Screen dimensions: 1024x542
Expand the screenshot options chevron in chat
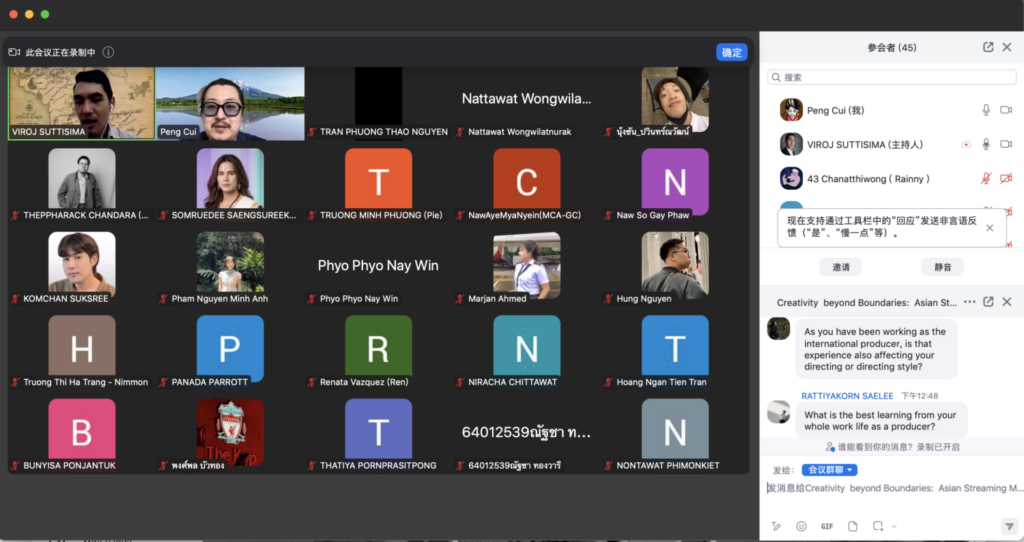(894, 526)
